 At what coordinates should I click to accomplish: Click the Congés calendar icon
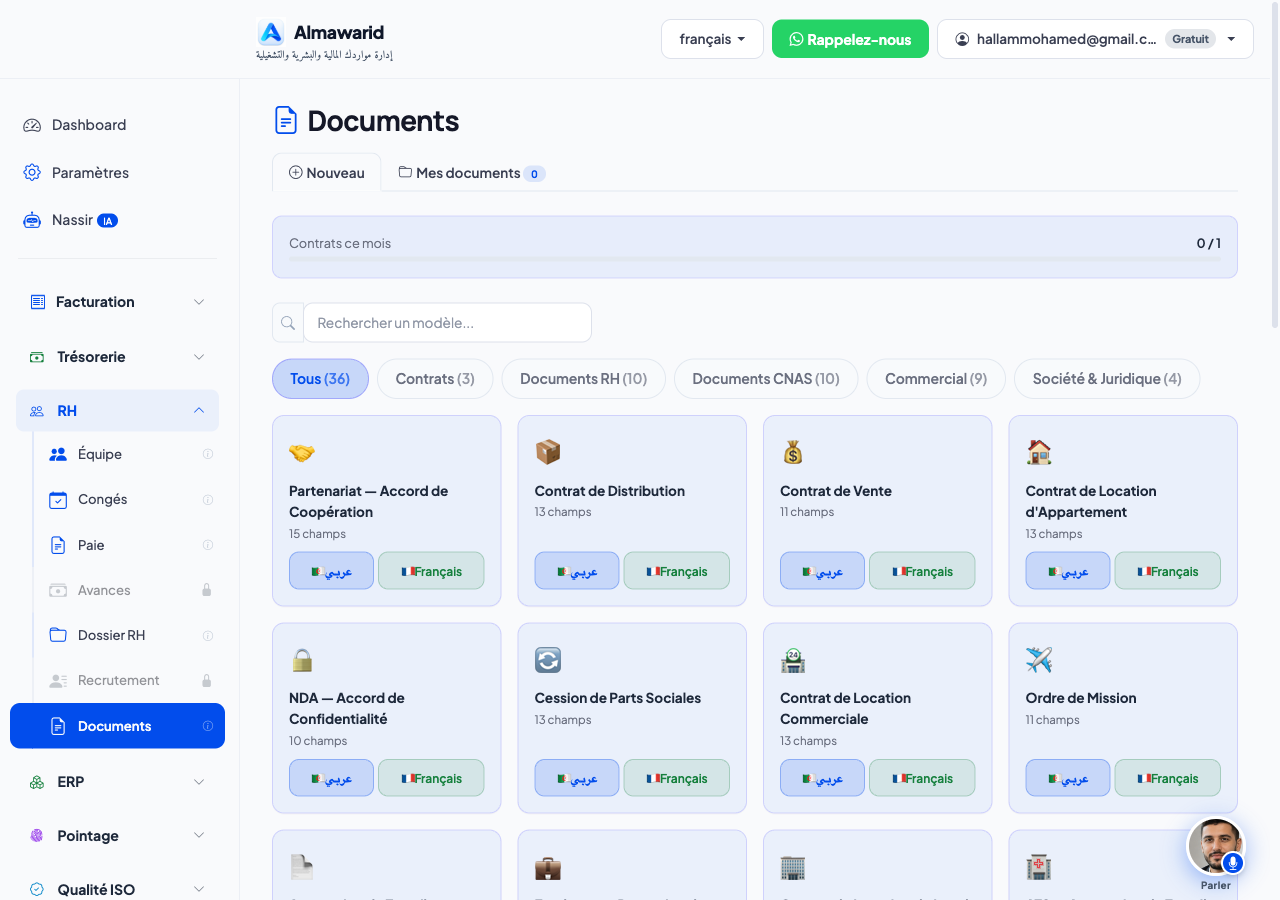tap(58, 499)
